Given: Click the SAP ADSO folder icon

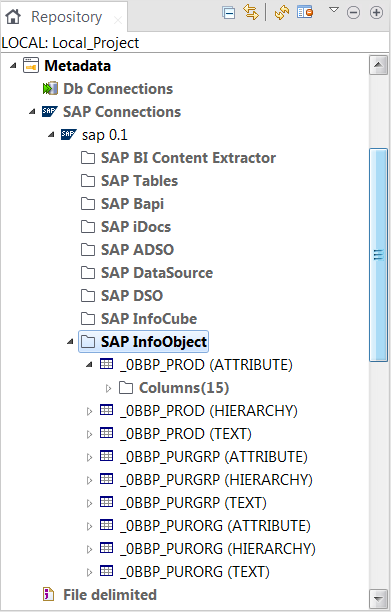Looking at the screenshot, I should coord(88,250).
